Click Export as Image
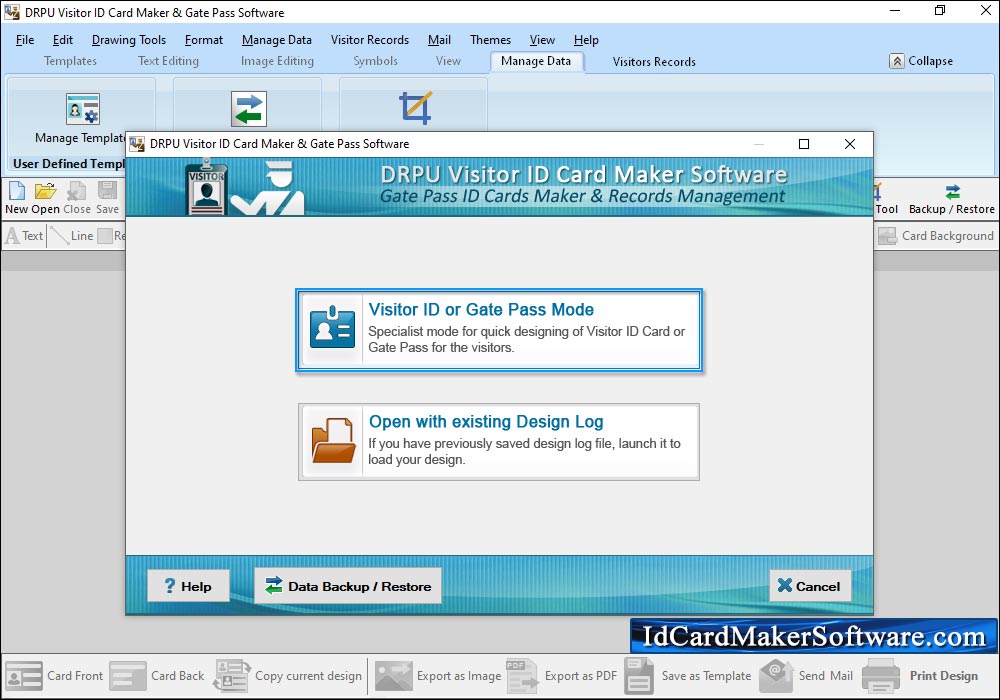The image size is (1000, 700). tap(438, 676)
